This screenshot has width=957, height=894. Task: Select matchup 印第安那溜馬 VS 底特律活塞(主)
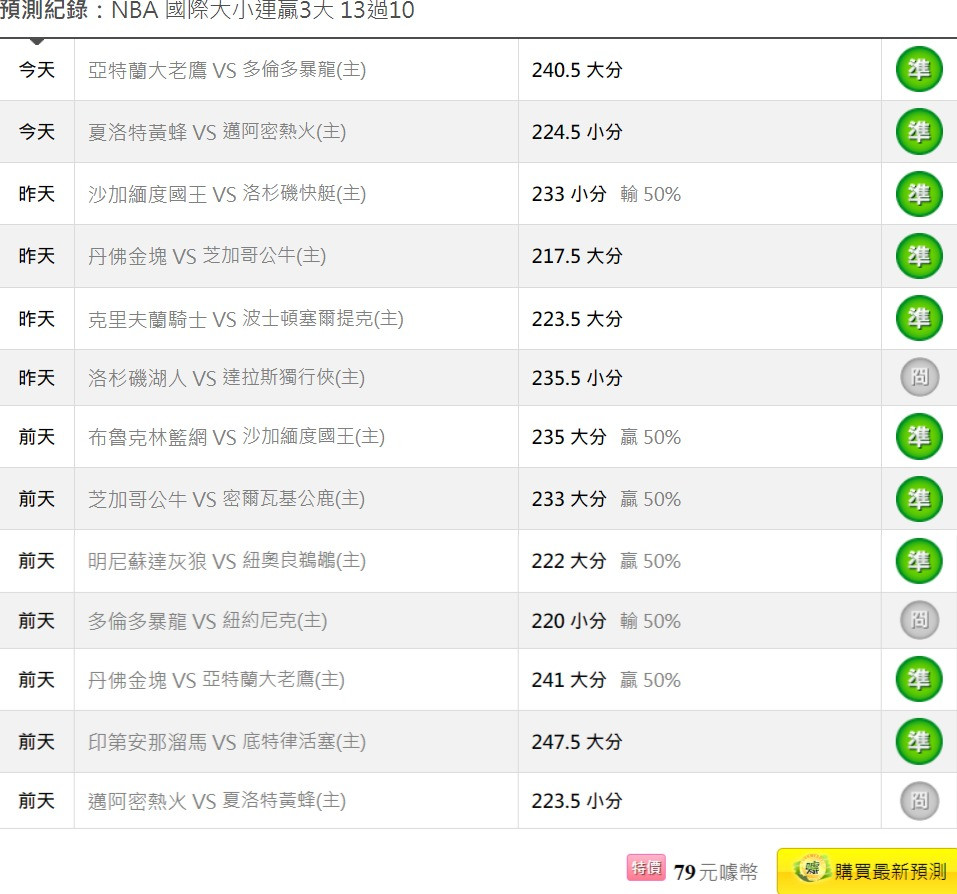(x=227, y=742)
